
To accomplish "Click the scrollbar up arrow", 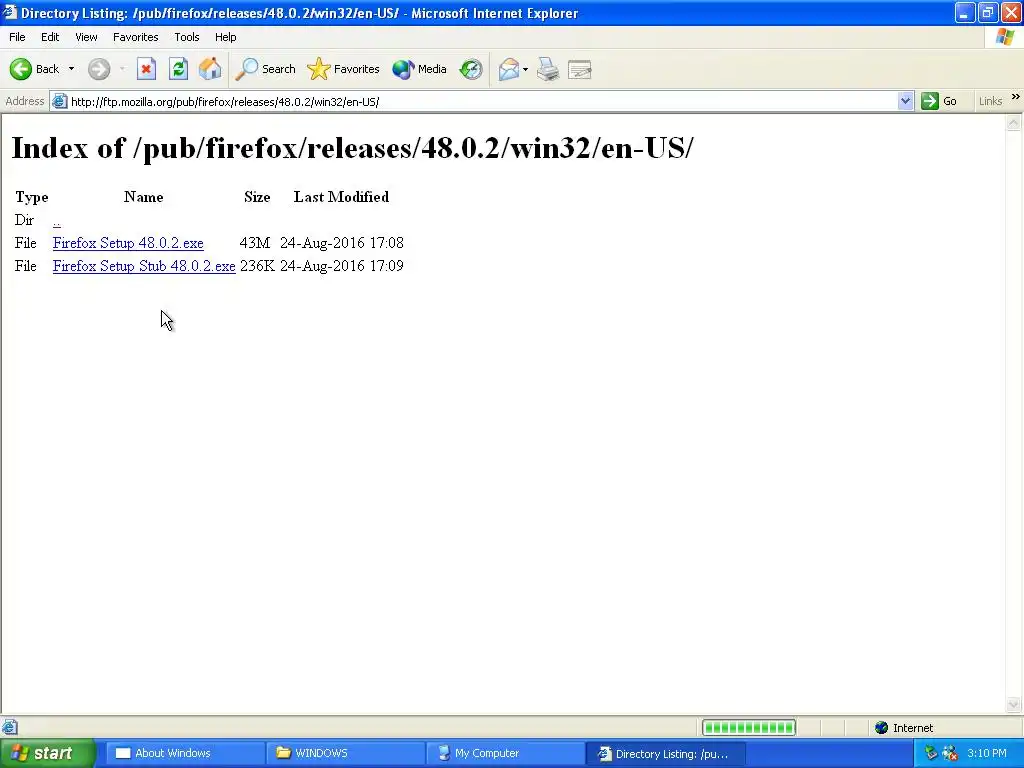I will click(x=1014, y=123).
